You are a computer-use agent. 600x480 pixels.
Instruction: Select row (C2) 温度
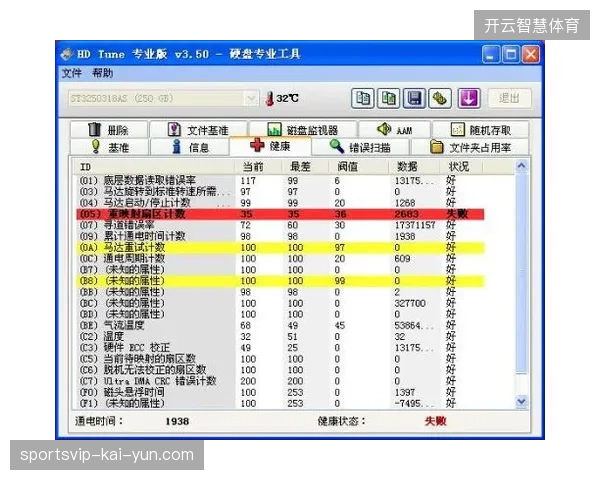[280, 337]
